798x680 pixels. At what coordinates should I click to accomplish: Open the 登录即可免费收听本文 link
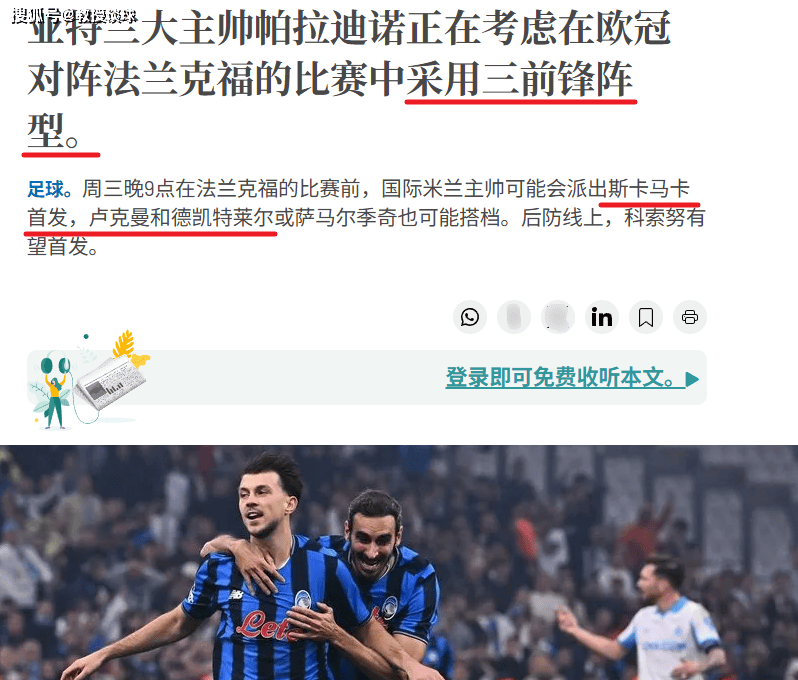click(560, 378)
